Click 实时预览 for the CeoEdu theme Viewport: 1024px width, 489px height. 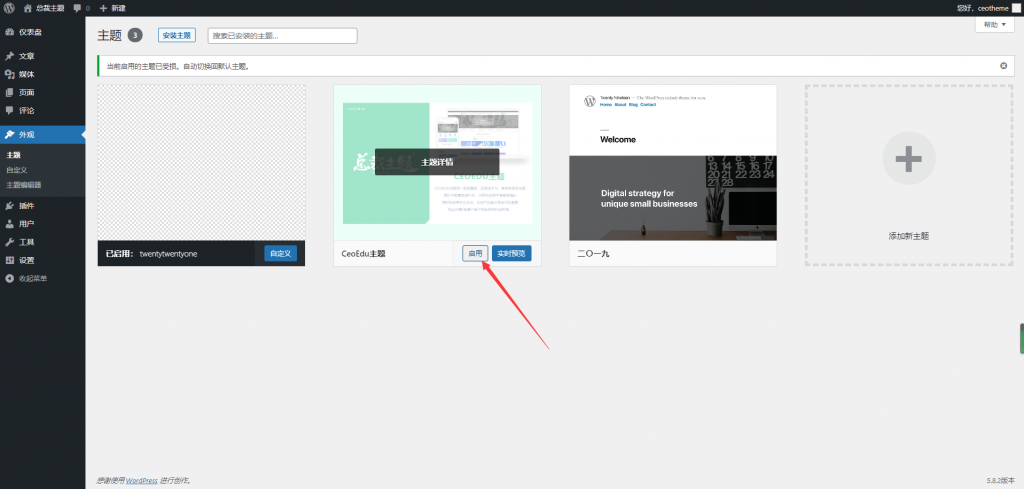(x=511, y=254)
